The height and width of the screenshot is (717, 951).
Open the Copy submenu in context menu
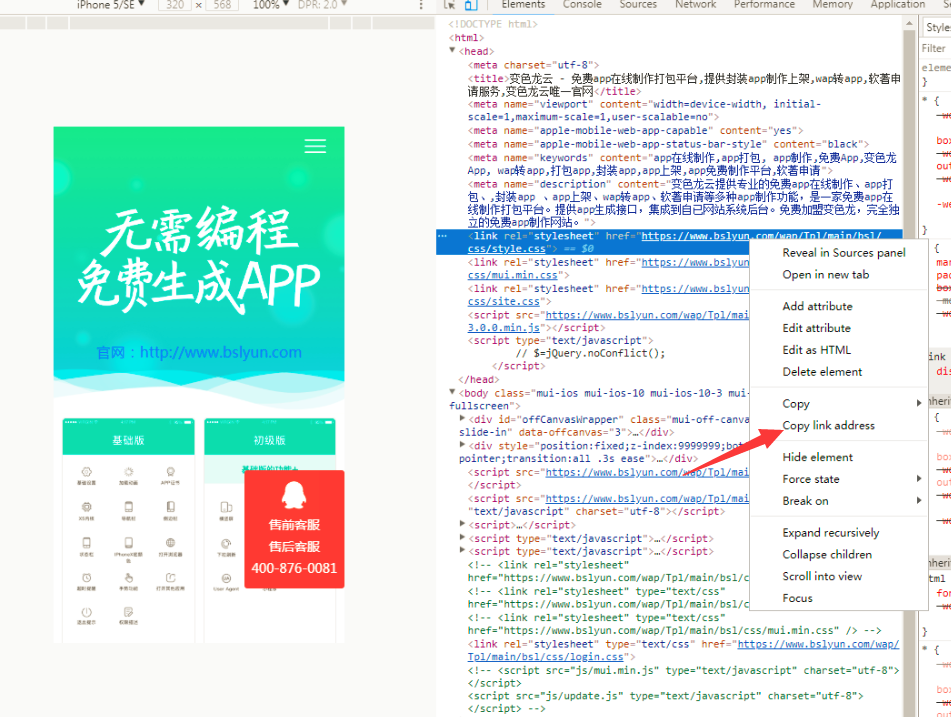pos(839,403)
